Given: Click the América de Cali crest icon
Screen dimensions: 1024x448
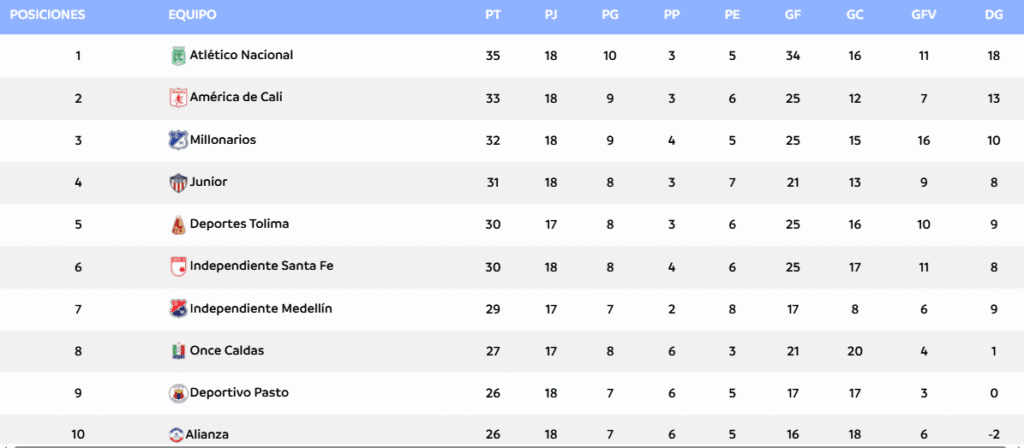Looking at the screenshot, I should point(178,98).
